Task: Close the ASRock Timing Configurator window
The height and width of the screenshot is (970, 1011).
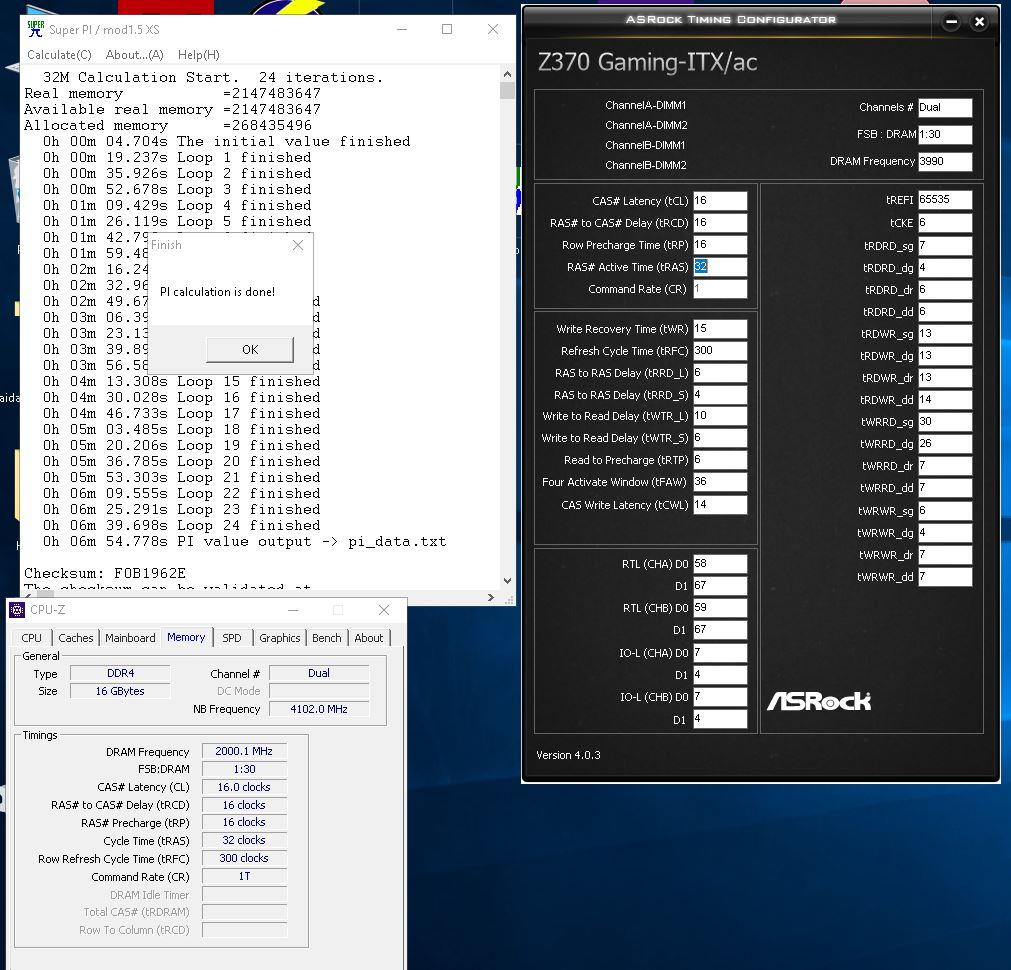Action: (979, 21)
